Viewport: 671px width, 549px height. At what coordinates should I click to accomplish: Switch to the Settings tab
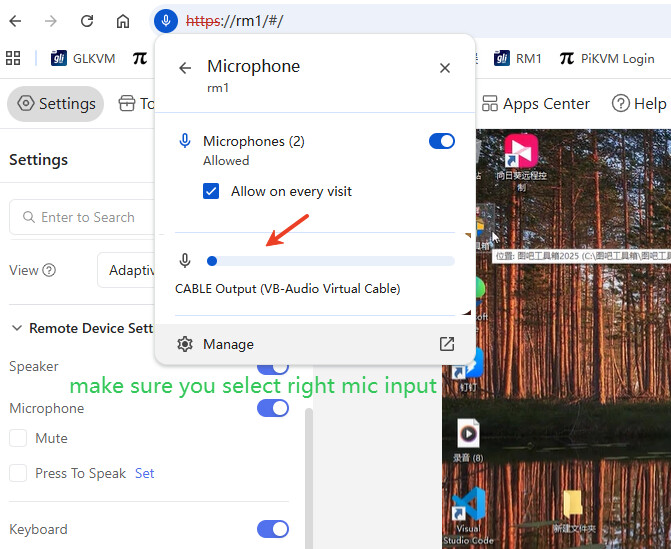(x=56, y=104)
